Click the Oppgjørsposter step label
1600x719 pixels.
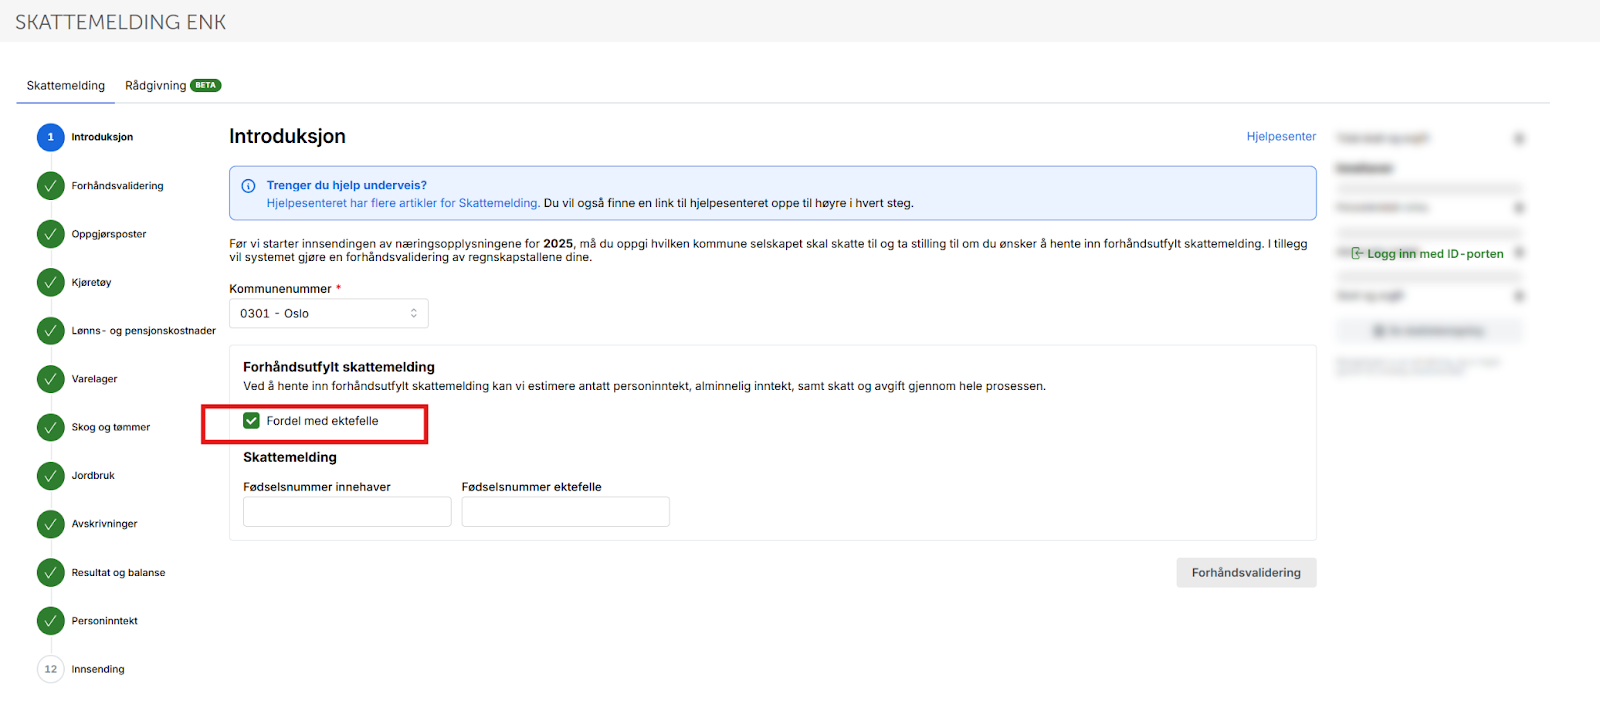[x=109, y=234]
